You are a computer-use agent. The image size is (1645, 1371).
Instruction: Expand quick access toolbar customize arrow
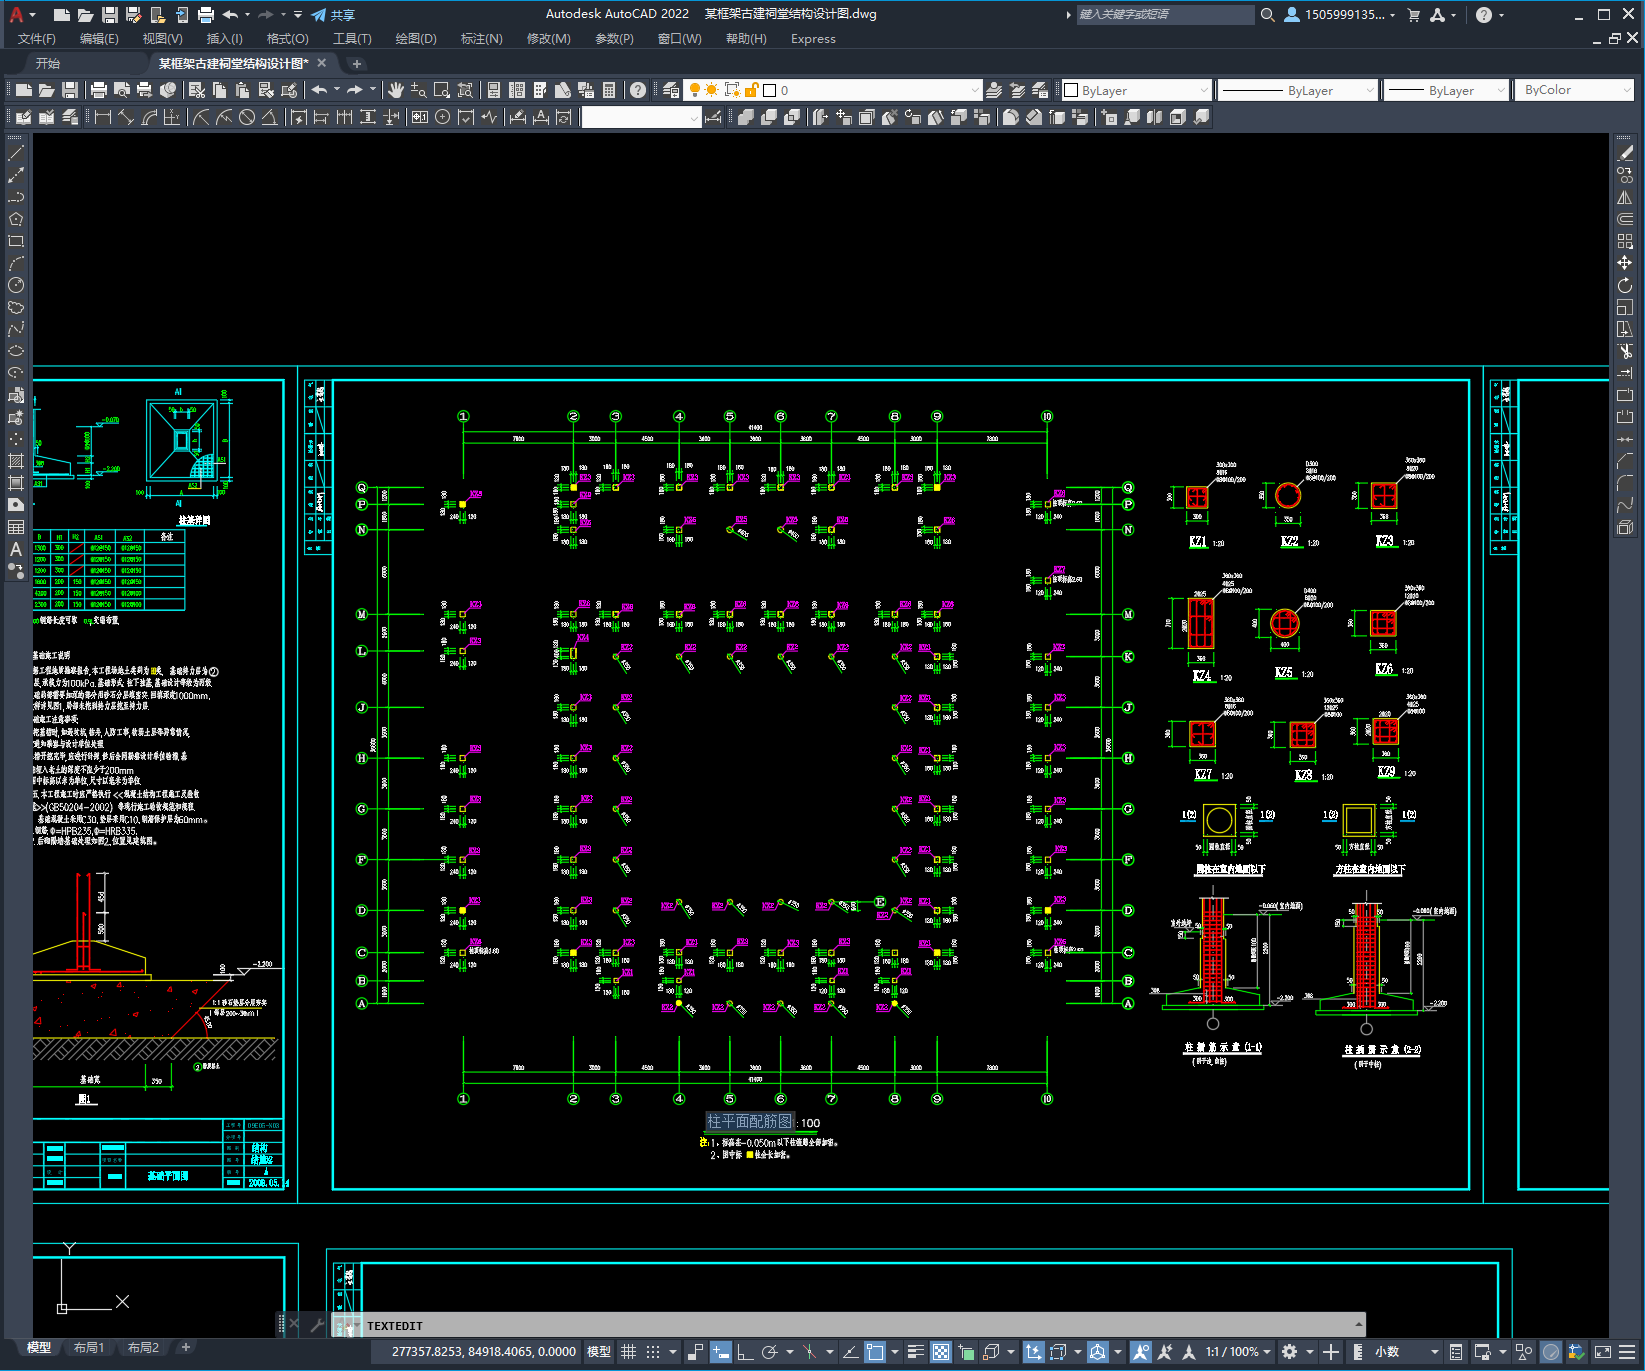pos(298,15)
